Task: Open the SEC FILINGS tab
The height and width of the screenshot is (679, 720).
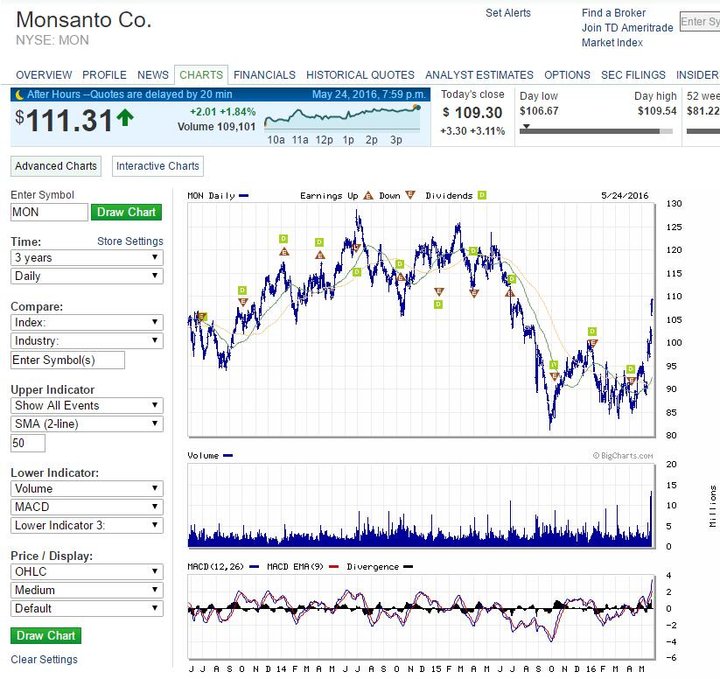Action: point(633,75)
